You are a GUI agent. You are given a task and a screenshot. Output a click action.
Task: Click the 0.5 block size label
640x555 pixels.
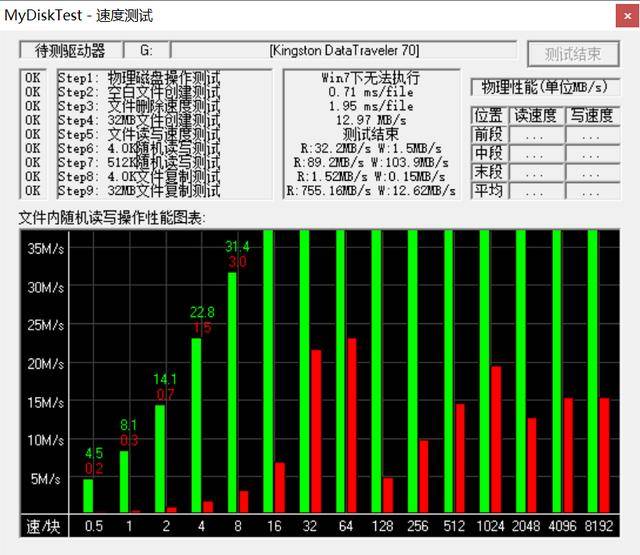coord(93,526)
